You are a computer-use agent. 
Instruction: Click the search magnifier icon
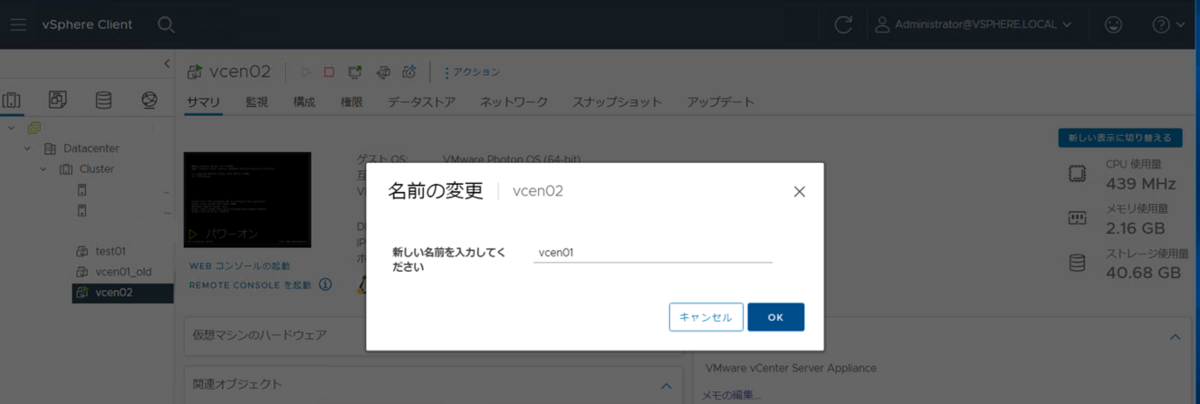coord(166,24)
